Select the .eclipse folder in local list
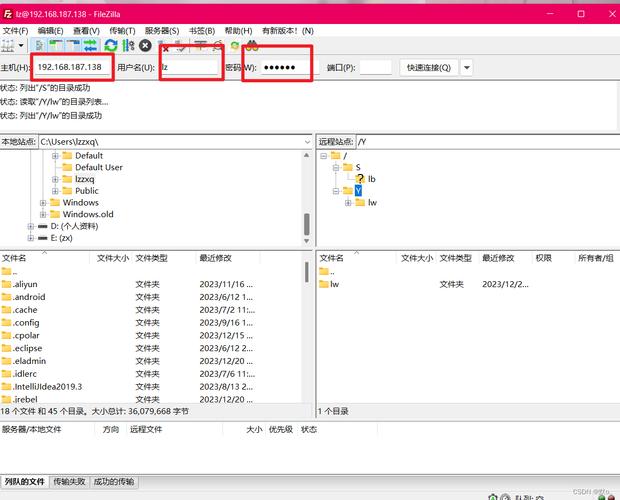 click(x=28, y=348)
